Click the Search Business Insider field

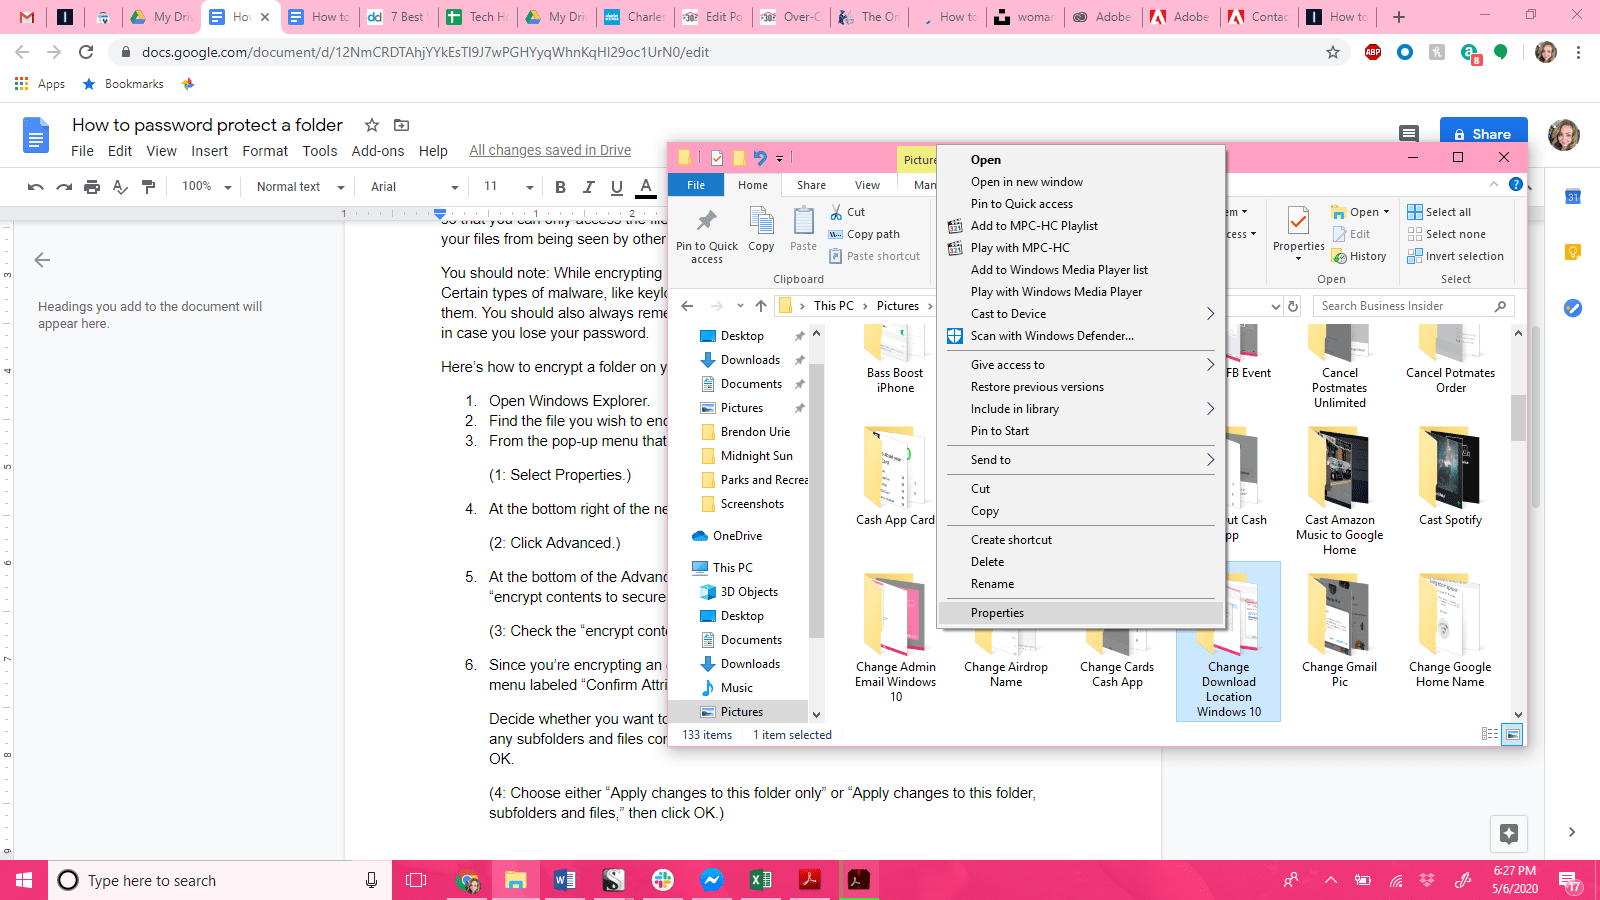tap(1405, 306)
